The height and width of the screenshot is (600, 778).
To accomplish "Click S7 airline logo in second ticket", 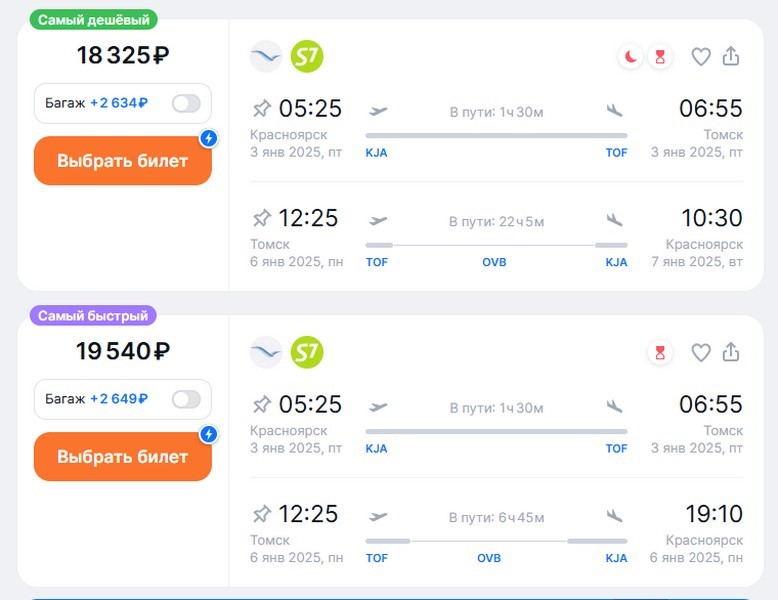I will [307, 351].
